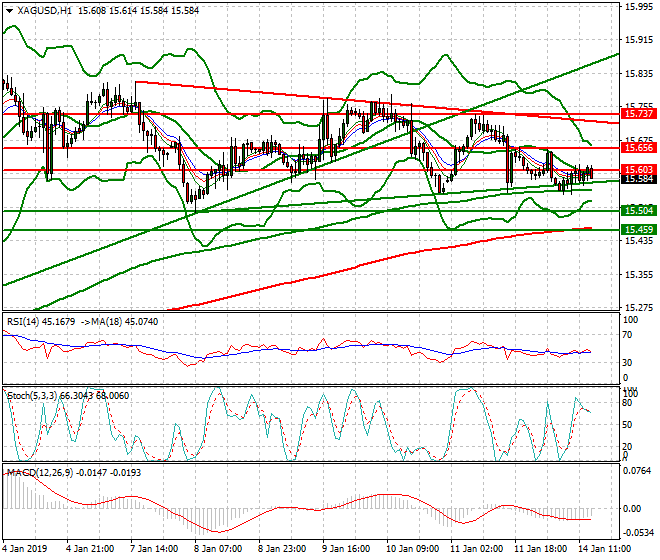
Task: Click the 15.435 price scale value
Action: [639, 241]
